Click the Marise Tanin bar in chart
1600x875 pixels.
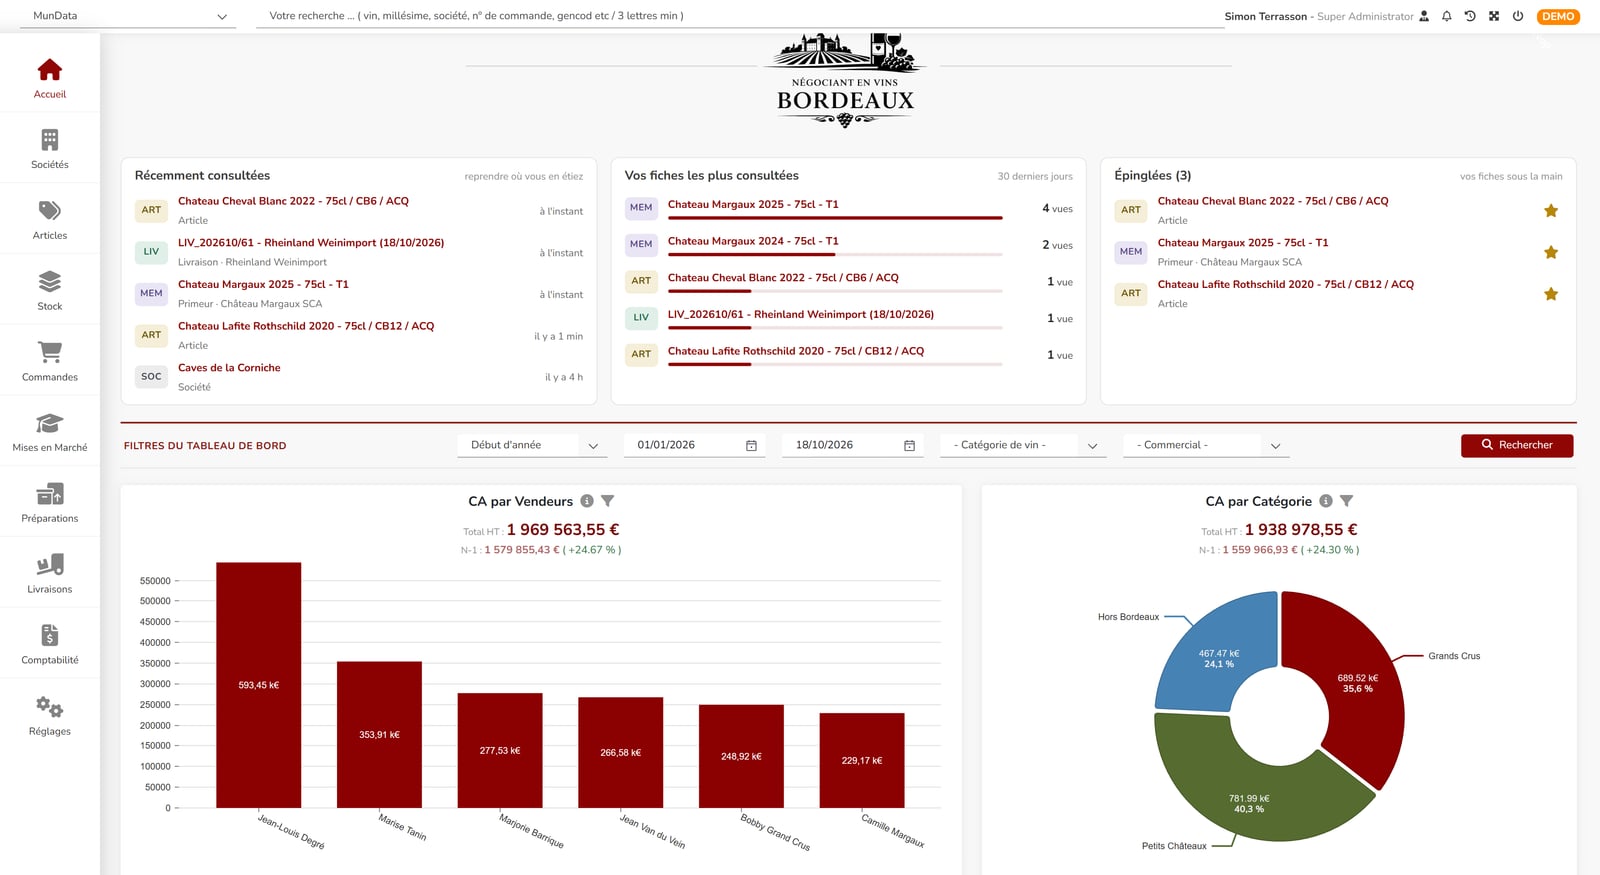click(x=379, y=735)
